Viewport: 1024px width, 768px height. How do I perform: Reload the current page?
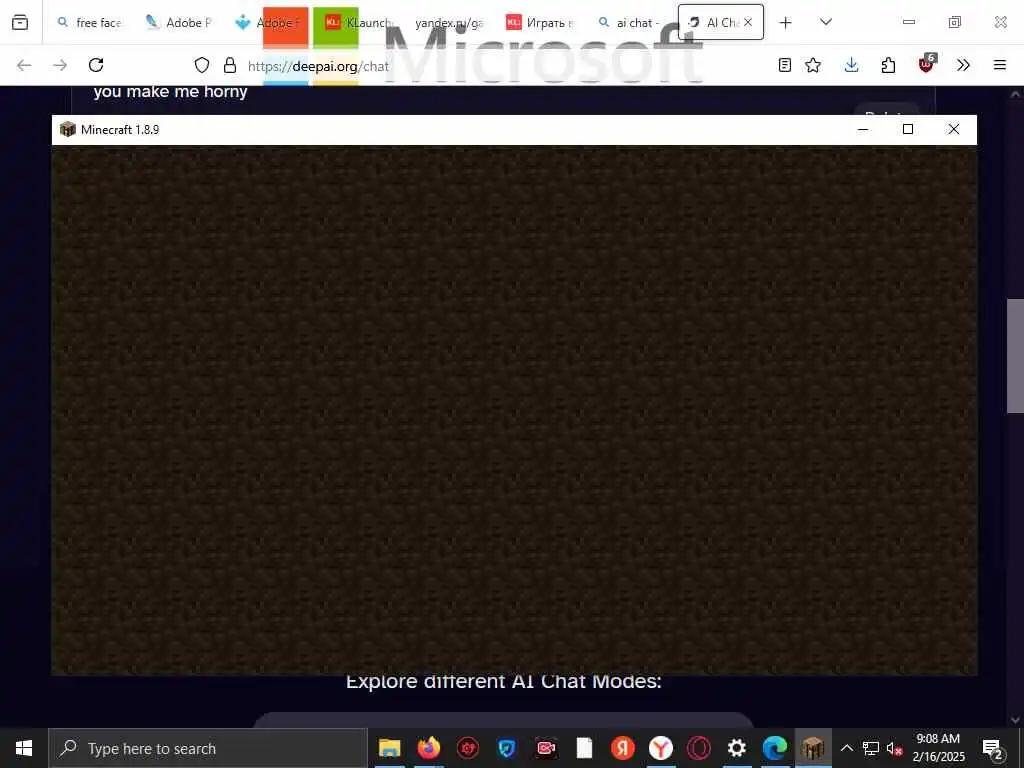pyautogui.click(x=96, y=65)
